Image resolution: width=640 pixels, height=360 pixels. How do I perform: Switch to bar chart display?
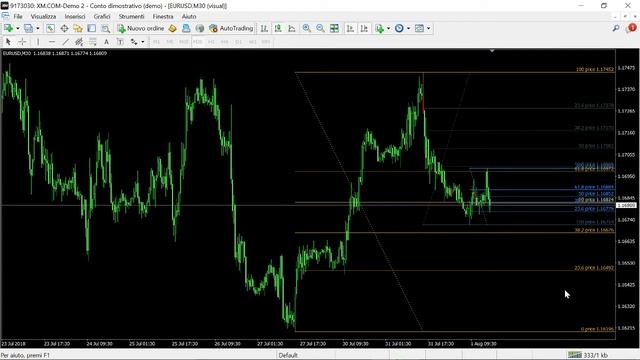pyautogui.click(x=264, y=28)
